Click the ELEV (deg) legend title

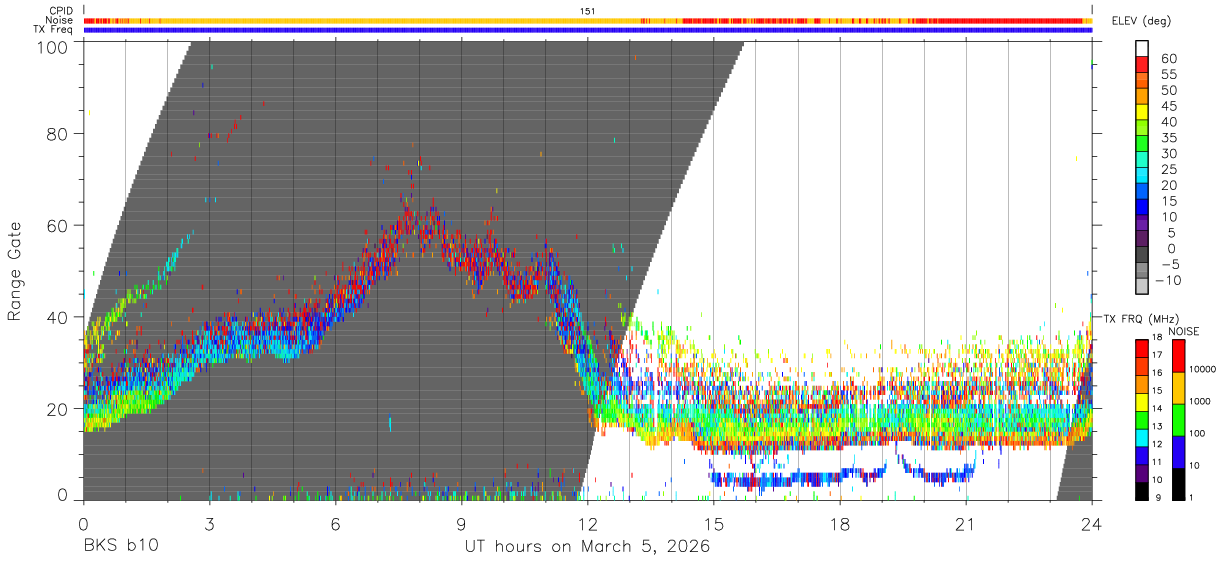(x=1140, y=20)
